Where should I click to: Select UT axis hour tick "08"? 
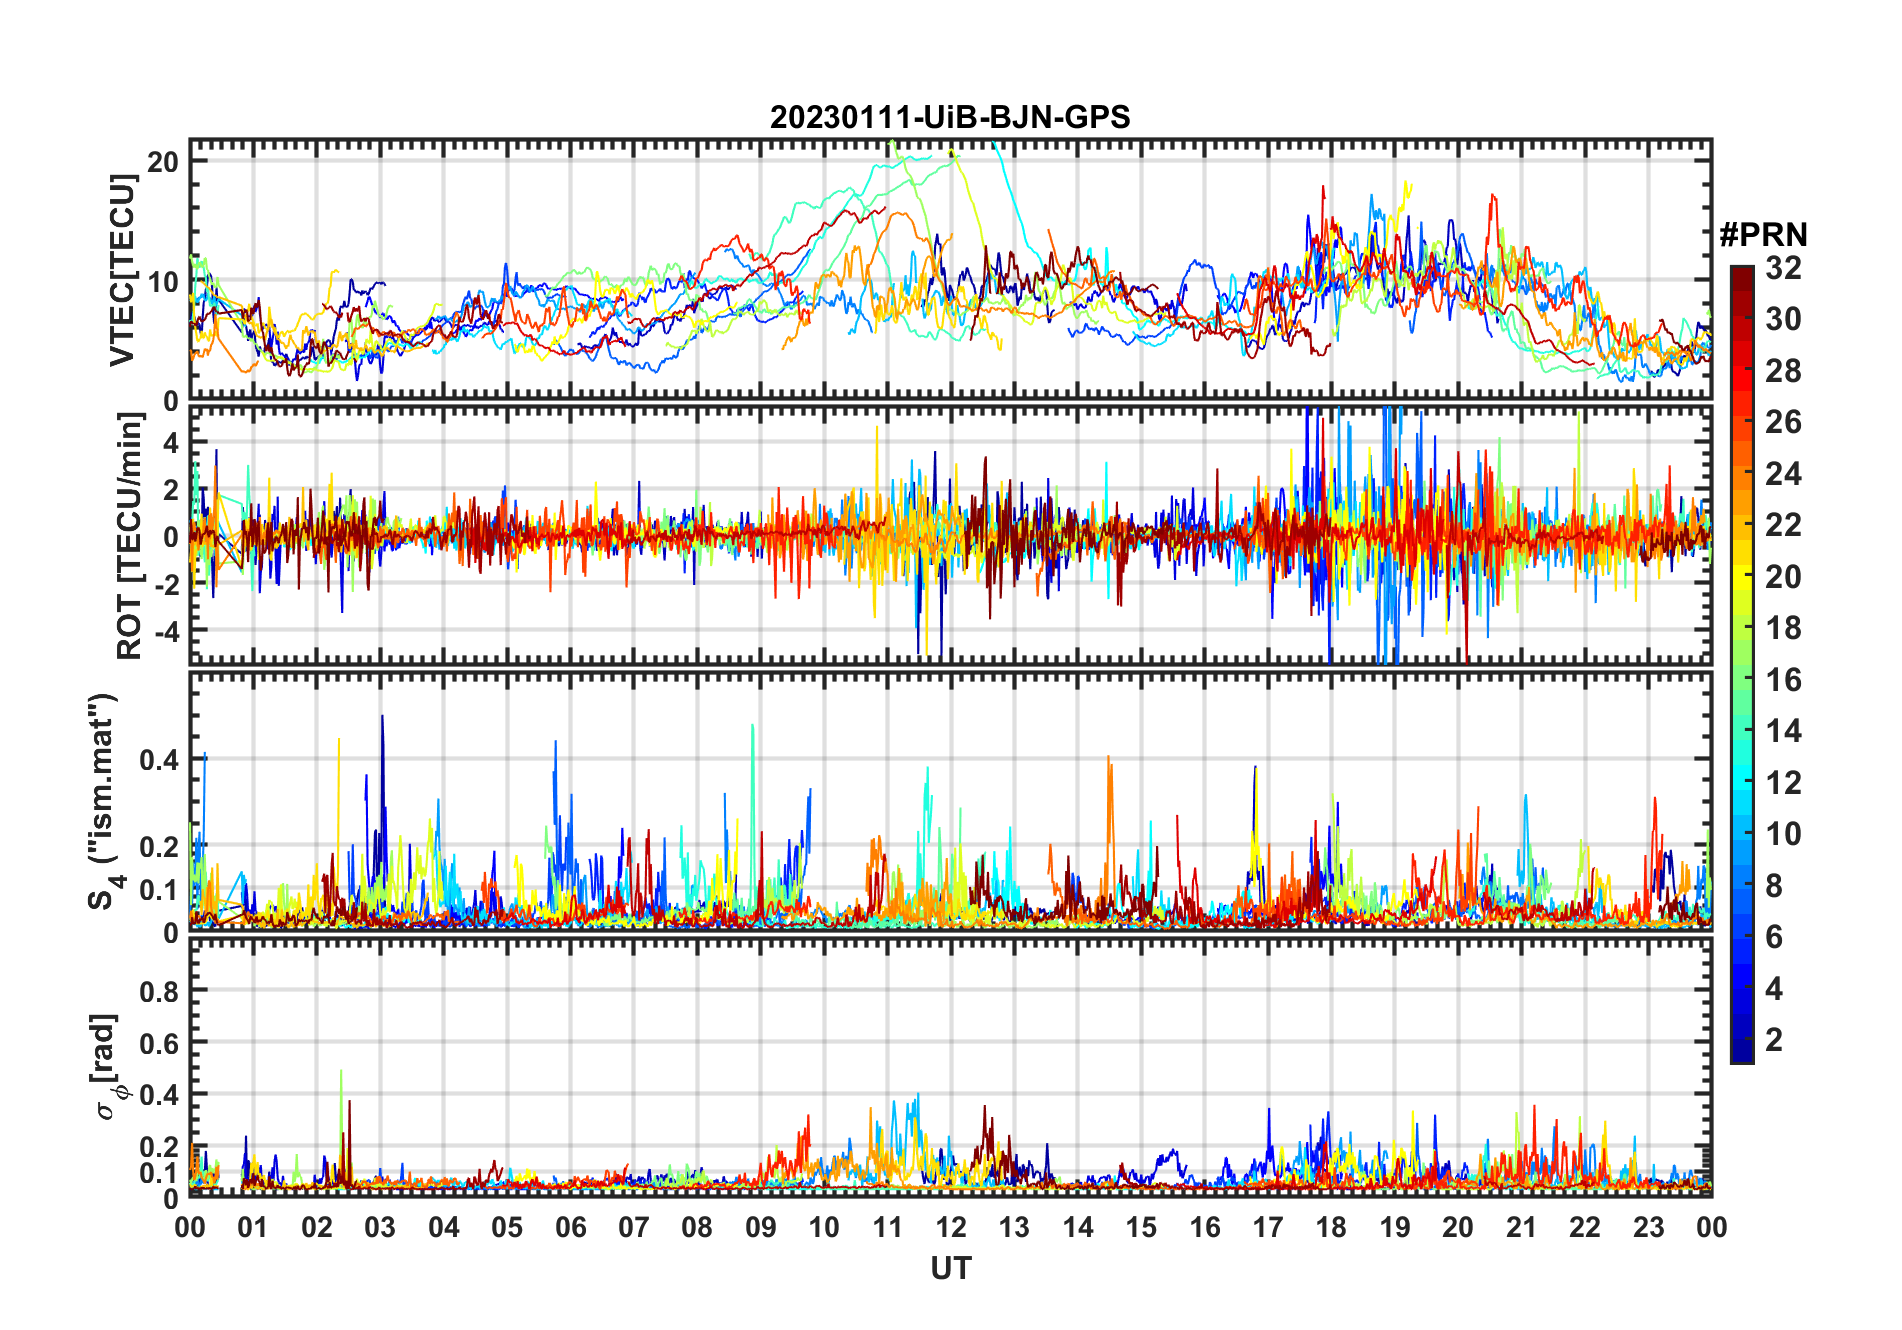pos(697,1227)
